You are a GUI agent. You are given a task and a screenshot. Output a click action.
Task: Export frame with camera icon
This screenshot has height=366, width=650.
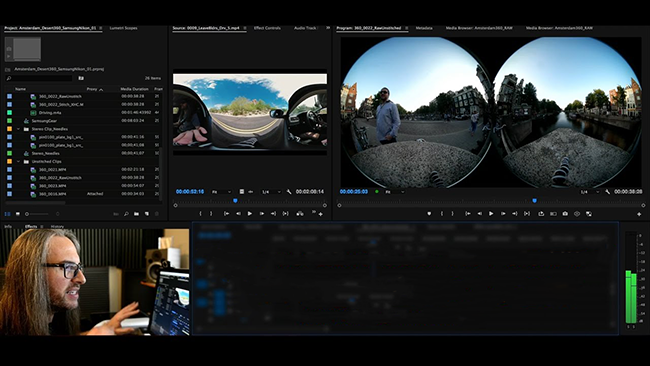(x=565, y=213)
